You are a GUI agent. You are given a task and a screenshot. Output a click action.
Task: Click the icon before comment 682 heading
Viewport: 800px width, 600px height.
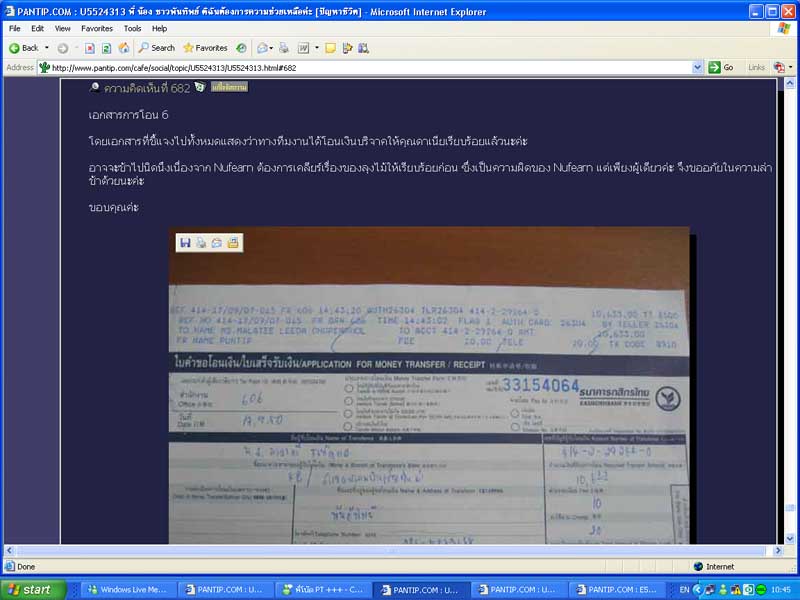point(94,87)
